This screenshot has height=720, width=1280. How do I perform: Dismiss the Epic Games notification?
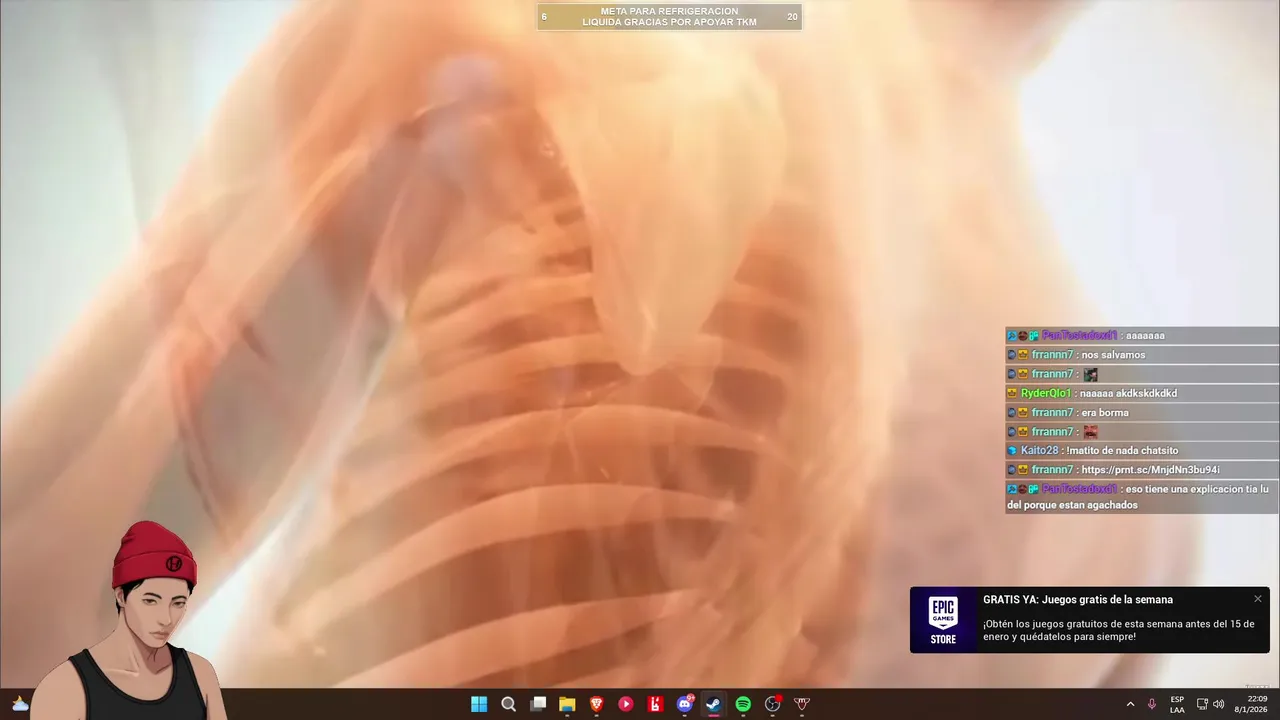(1257, 599)
